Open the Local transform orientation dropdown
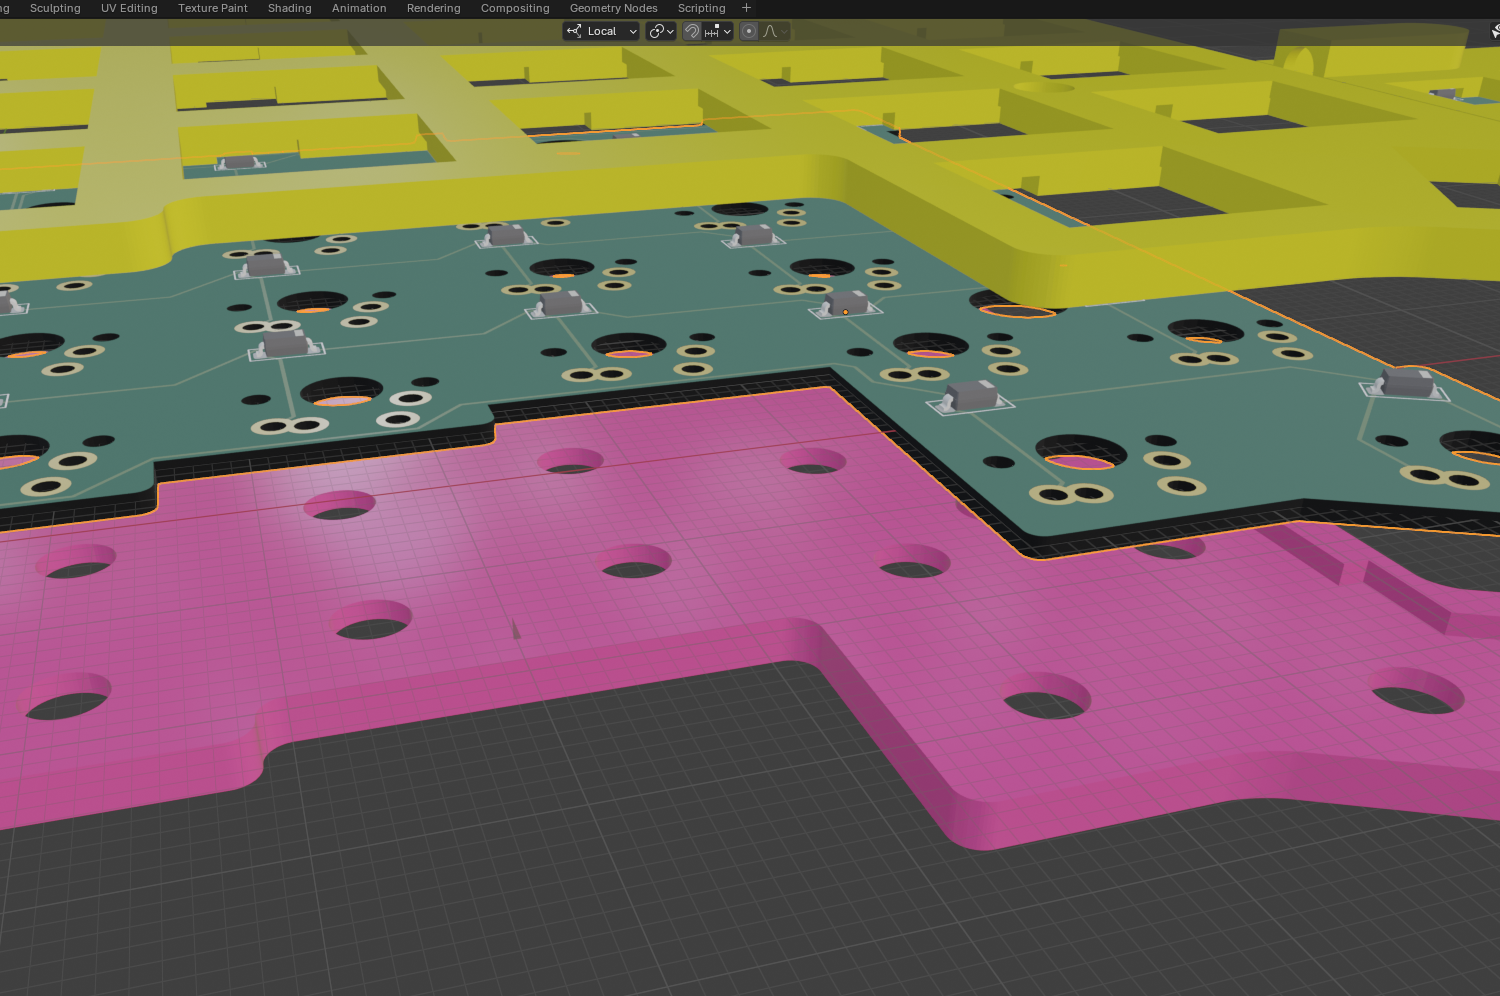This screenshot has height=996, width=1500. pyautogui.click(x=601, y=31)
